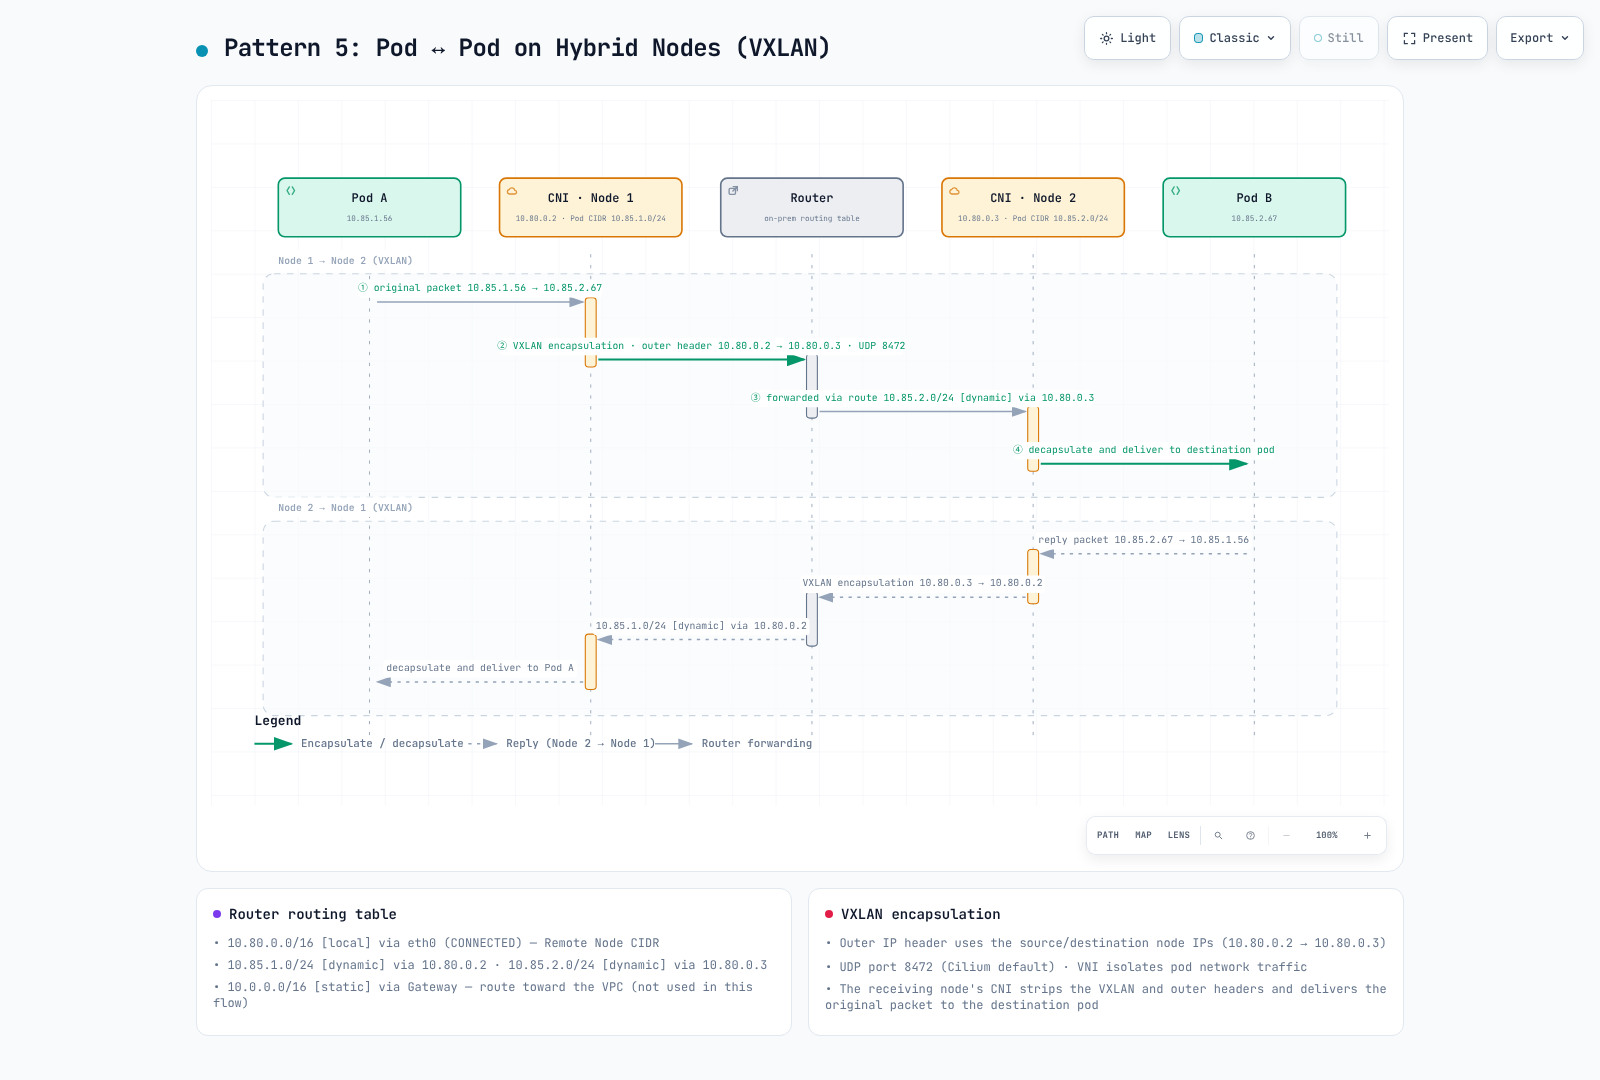Zoom in with the plus icon
Screen dimensions: 1600x1080
tap(1367, 835)
